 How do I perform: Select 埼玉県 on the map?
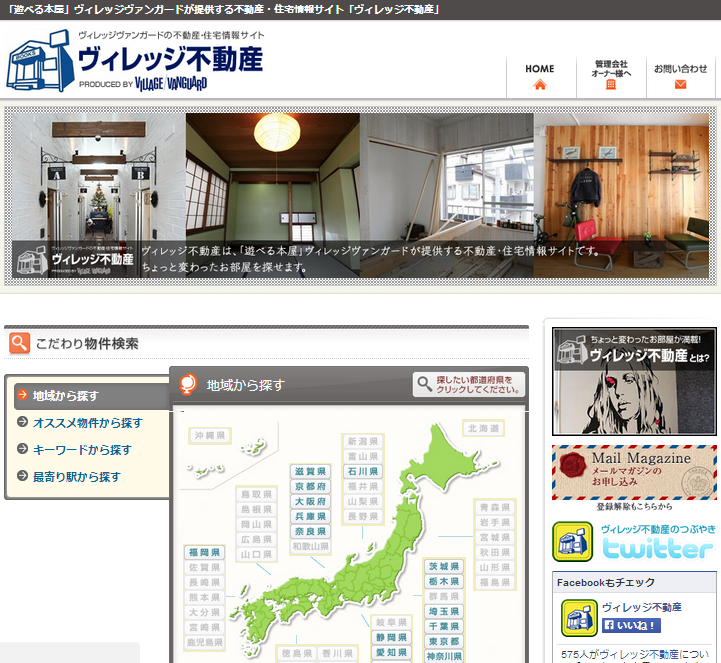point(444,612)
